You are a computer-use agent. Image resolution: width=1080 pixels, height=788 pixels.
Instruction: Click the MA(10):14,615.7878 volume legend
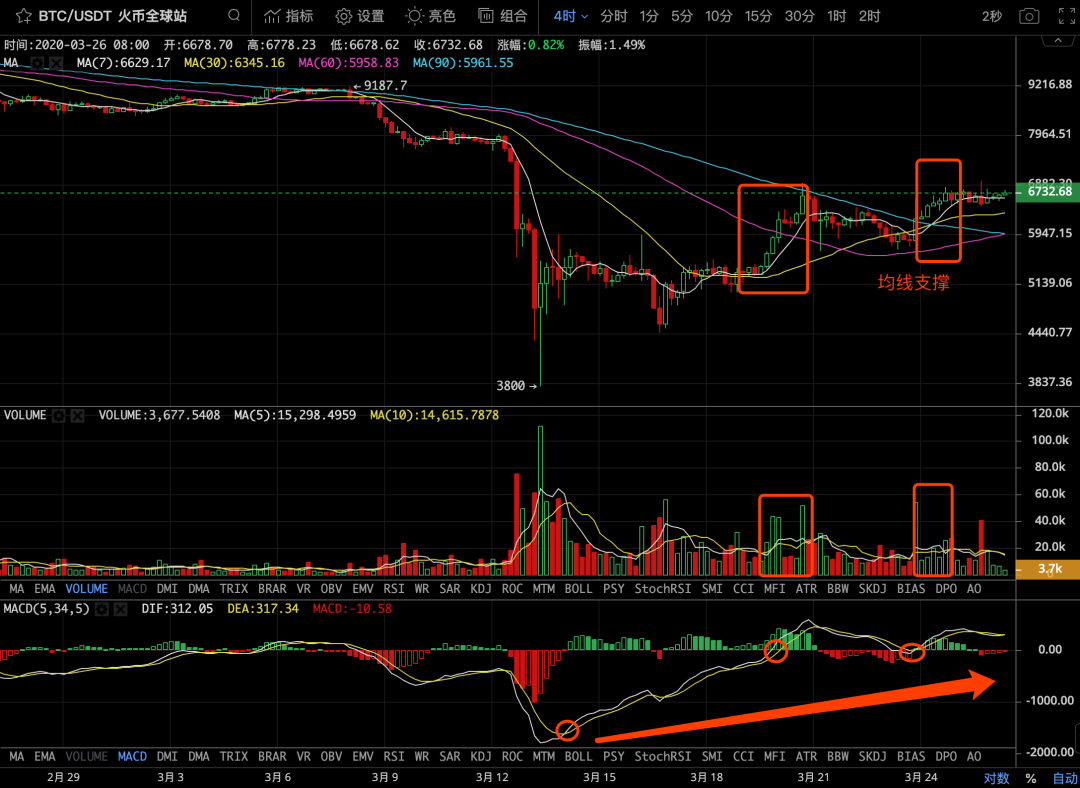[434, 415]
